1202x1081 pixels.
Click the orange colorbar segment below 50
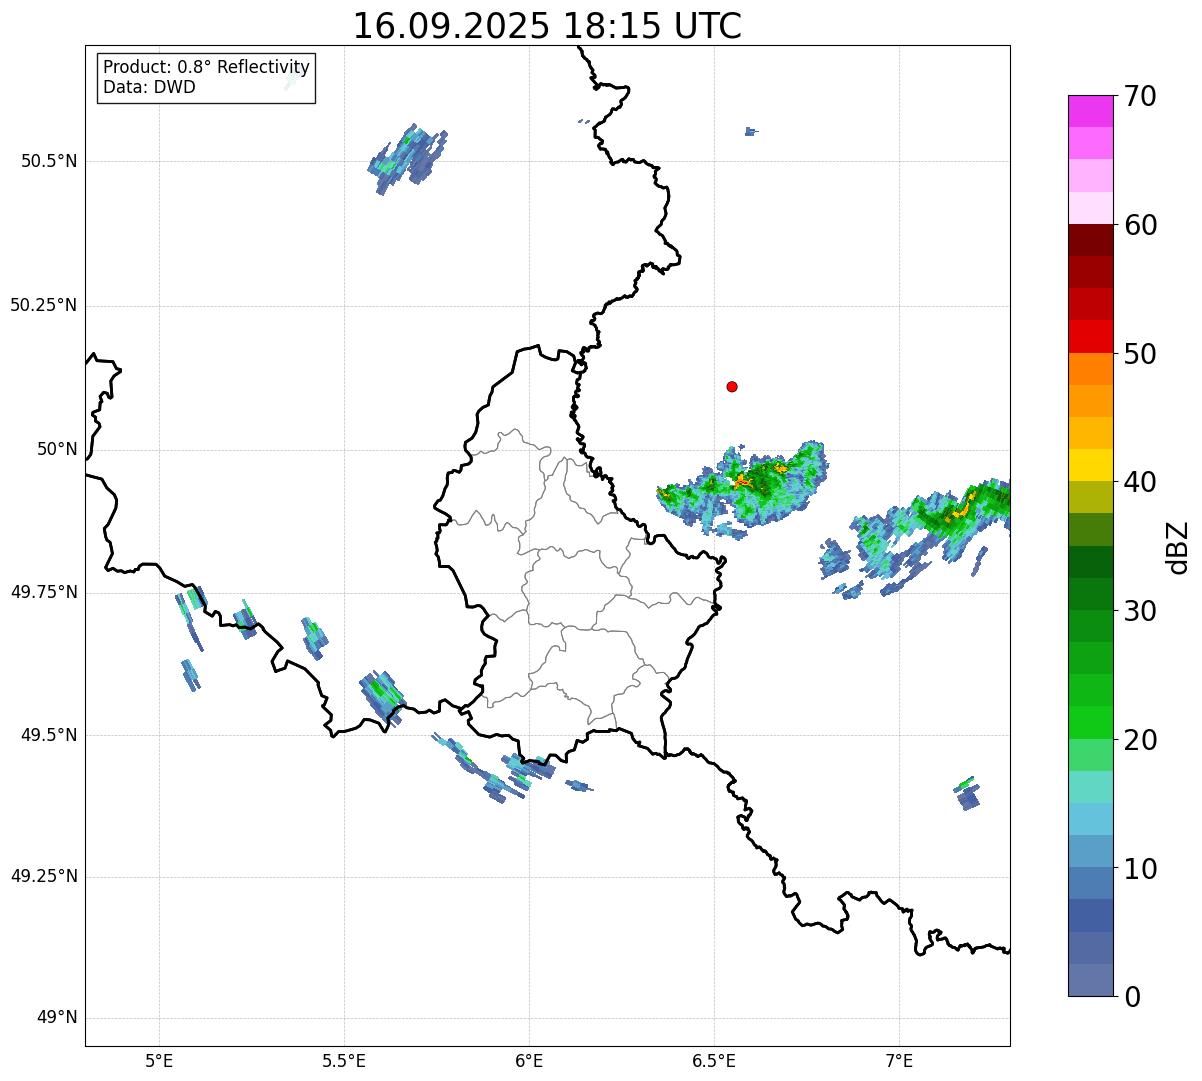1091,369
